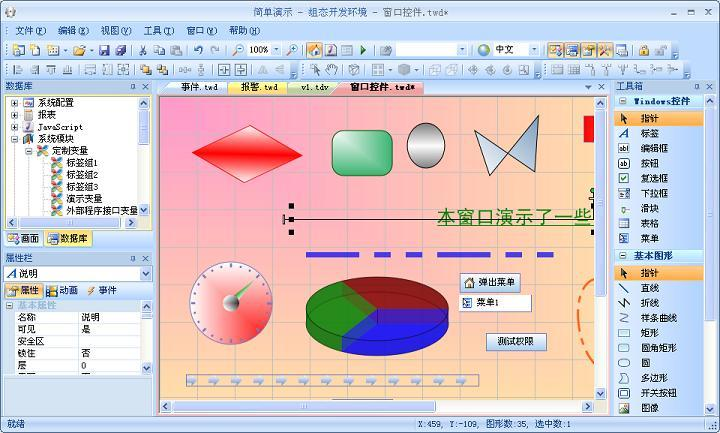
Task: Click the 可见 property value 是
Action: pyautogui.click(x=109, y=329)
